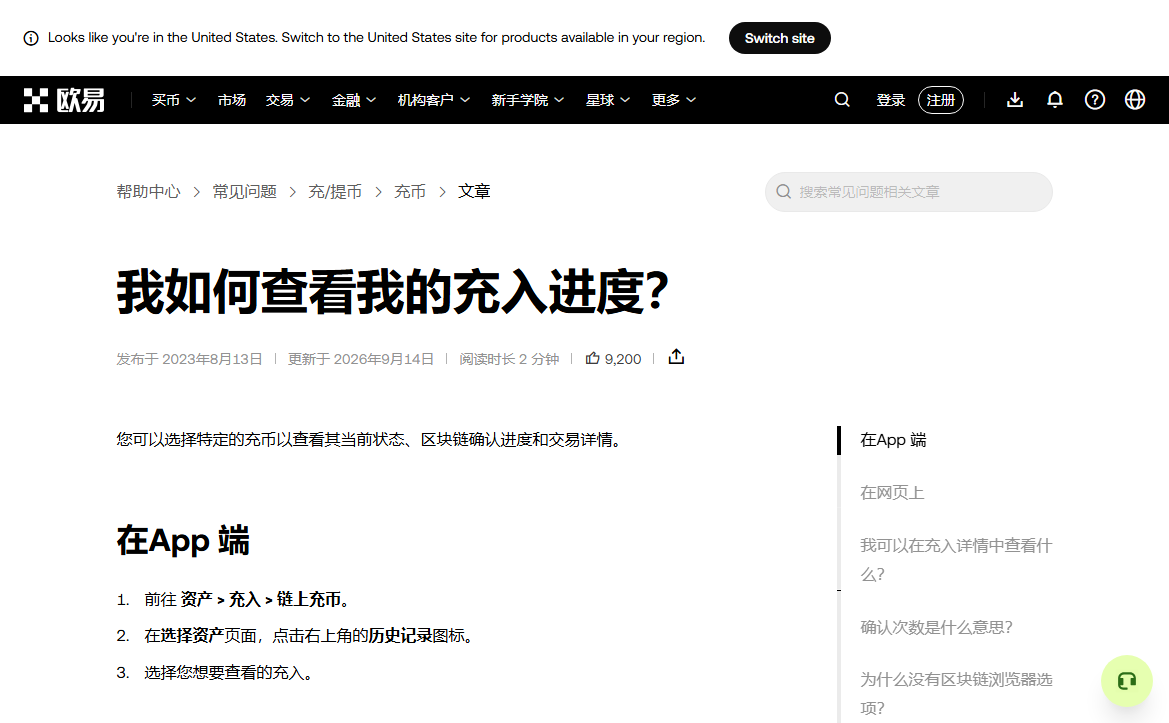Expand the 买币 dropdown menu
This screenshot has width=1169, height=723.
174,100
